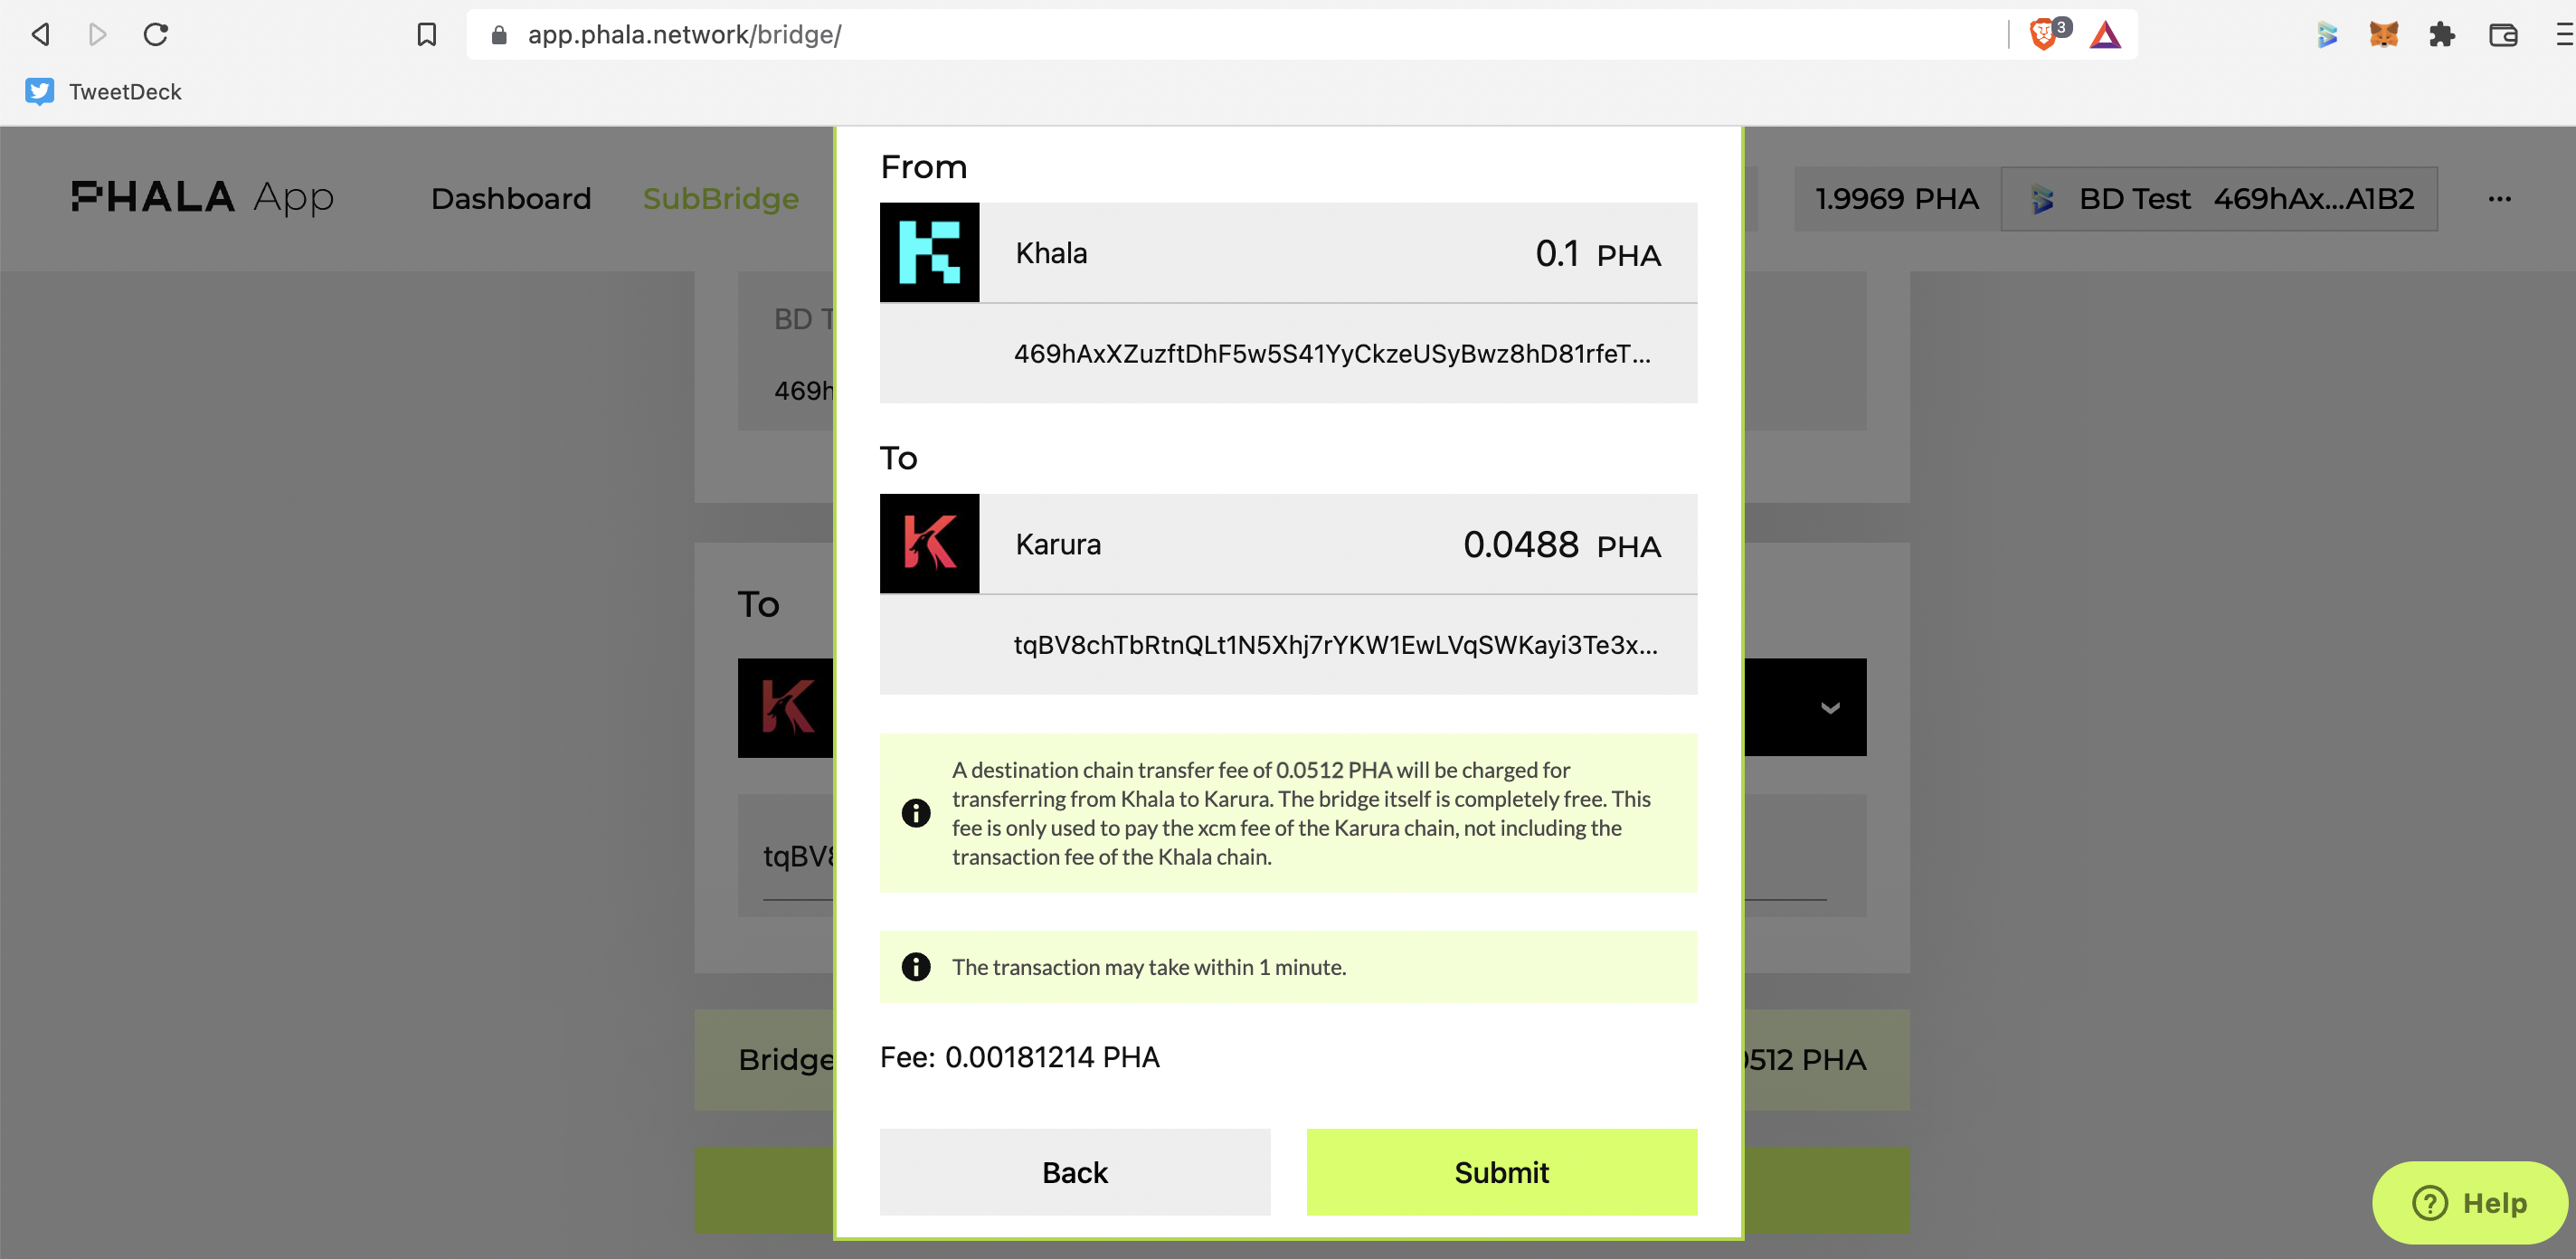Image resolution: width=2576 pixels, height=1259 pixels.
Task: Select SubBridge navigation item
Action: [720, 199]
